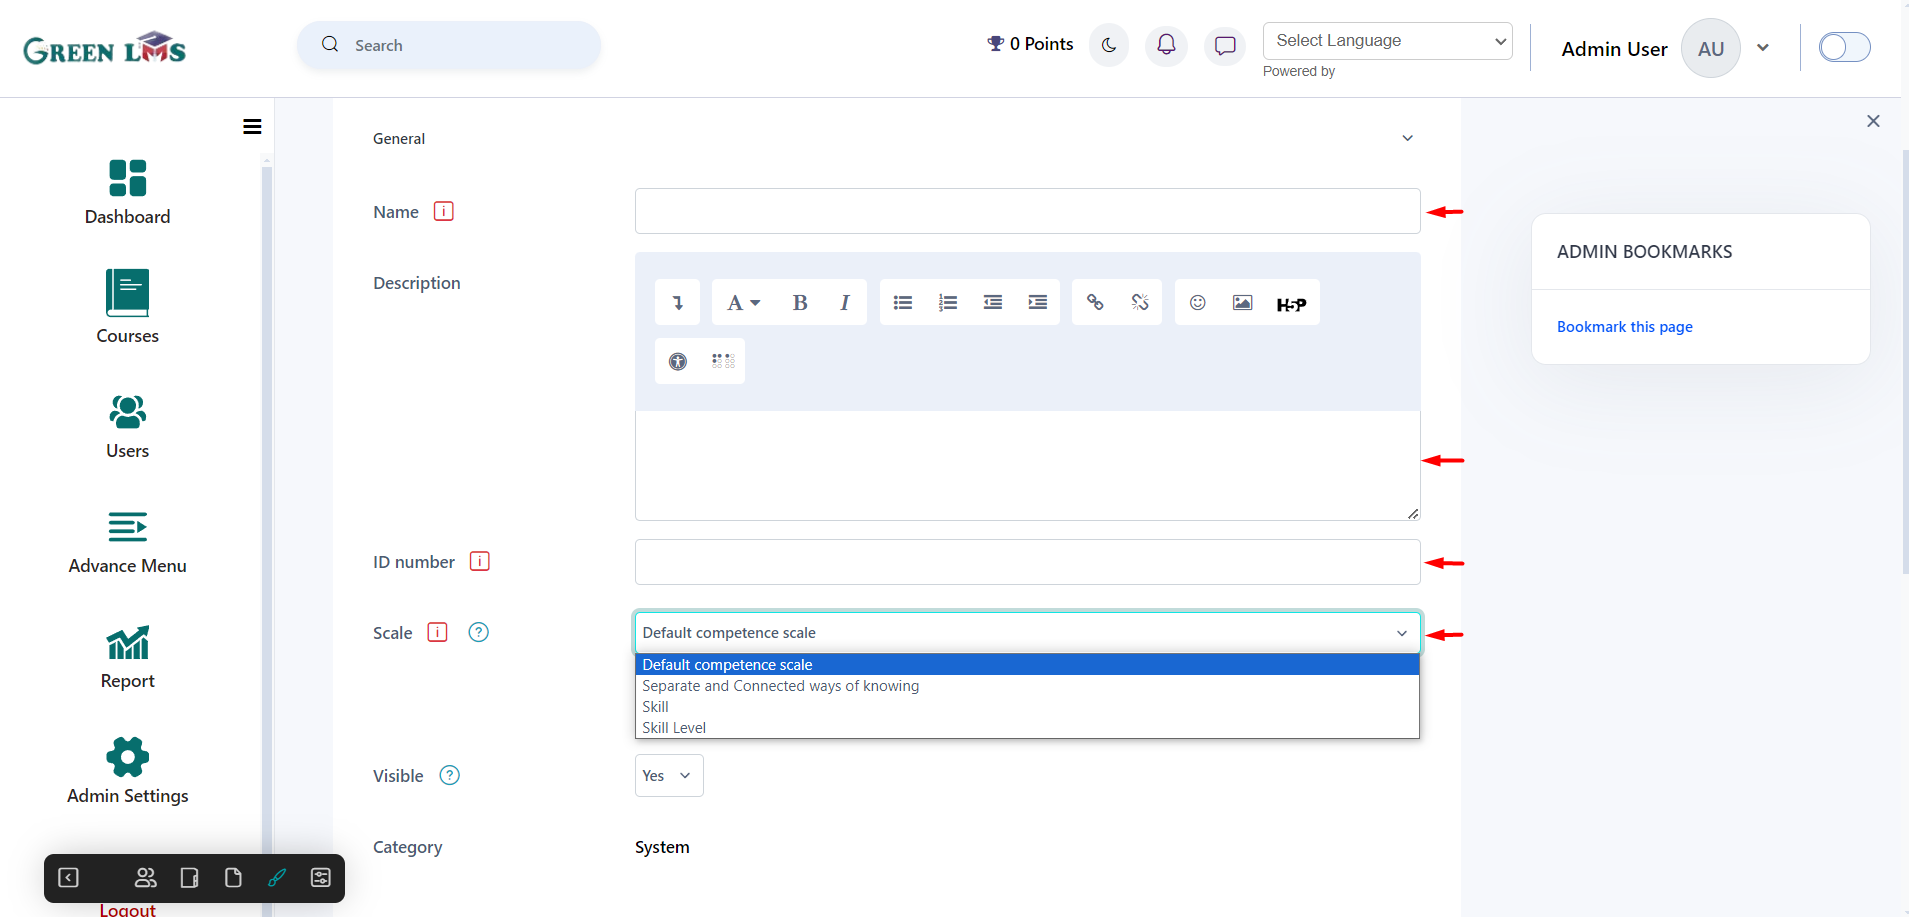Screen dimensions: 1909x917
Task: Open sliders settings icon in toolbar
Action: click(321, 878)
